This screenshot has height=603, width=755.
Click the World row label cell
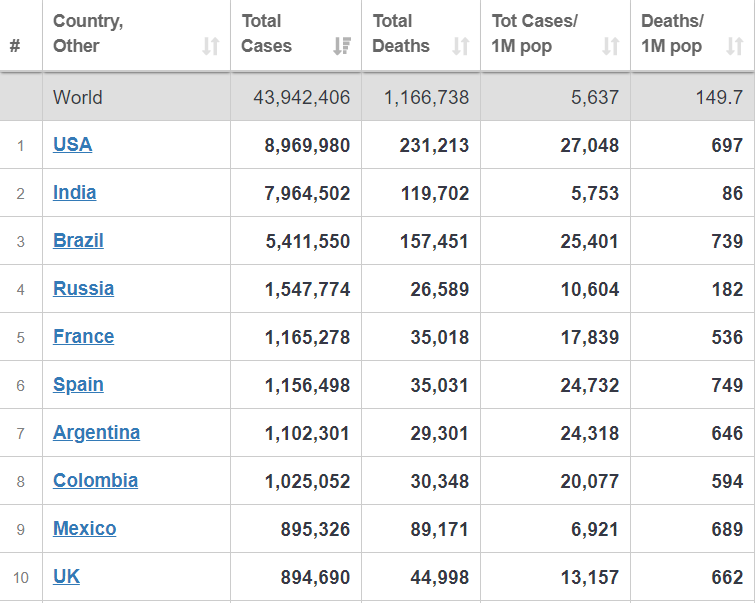pos(78,98)
